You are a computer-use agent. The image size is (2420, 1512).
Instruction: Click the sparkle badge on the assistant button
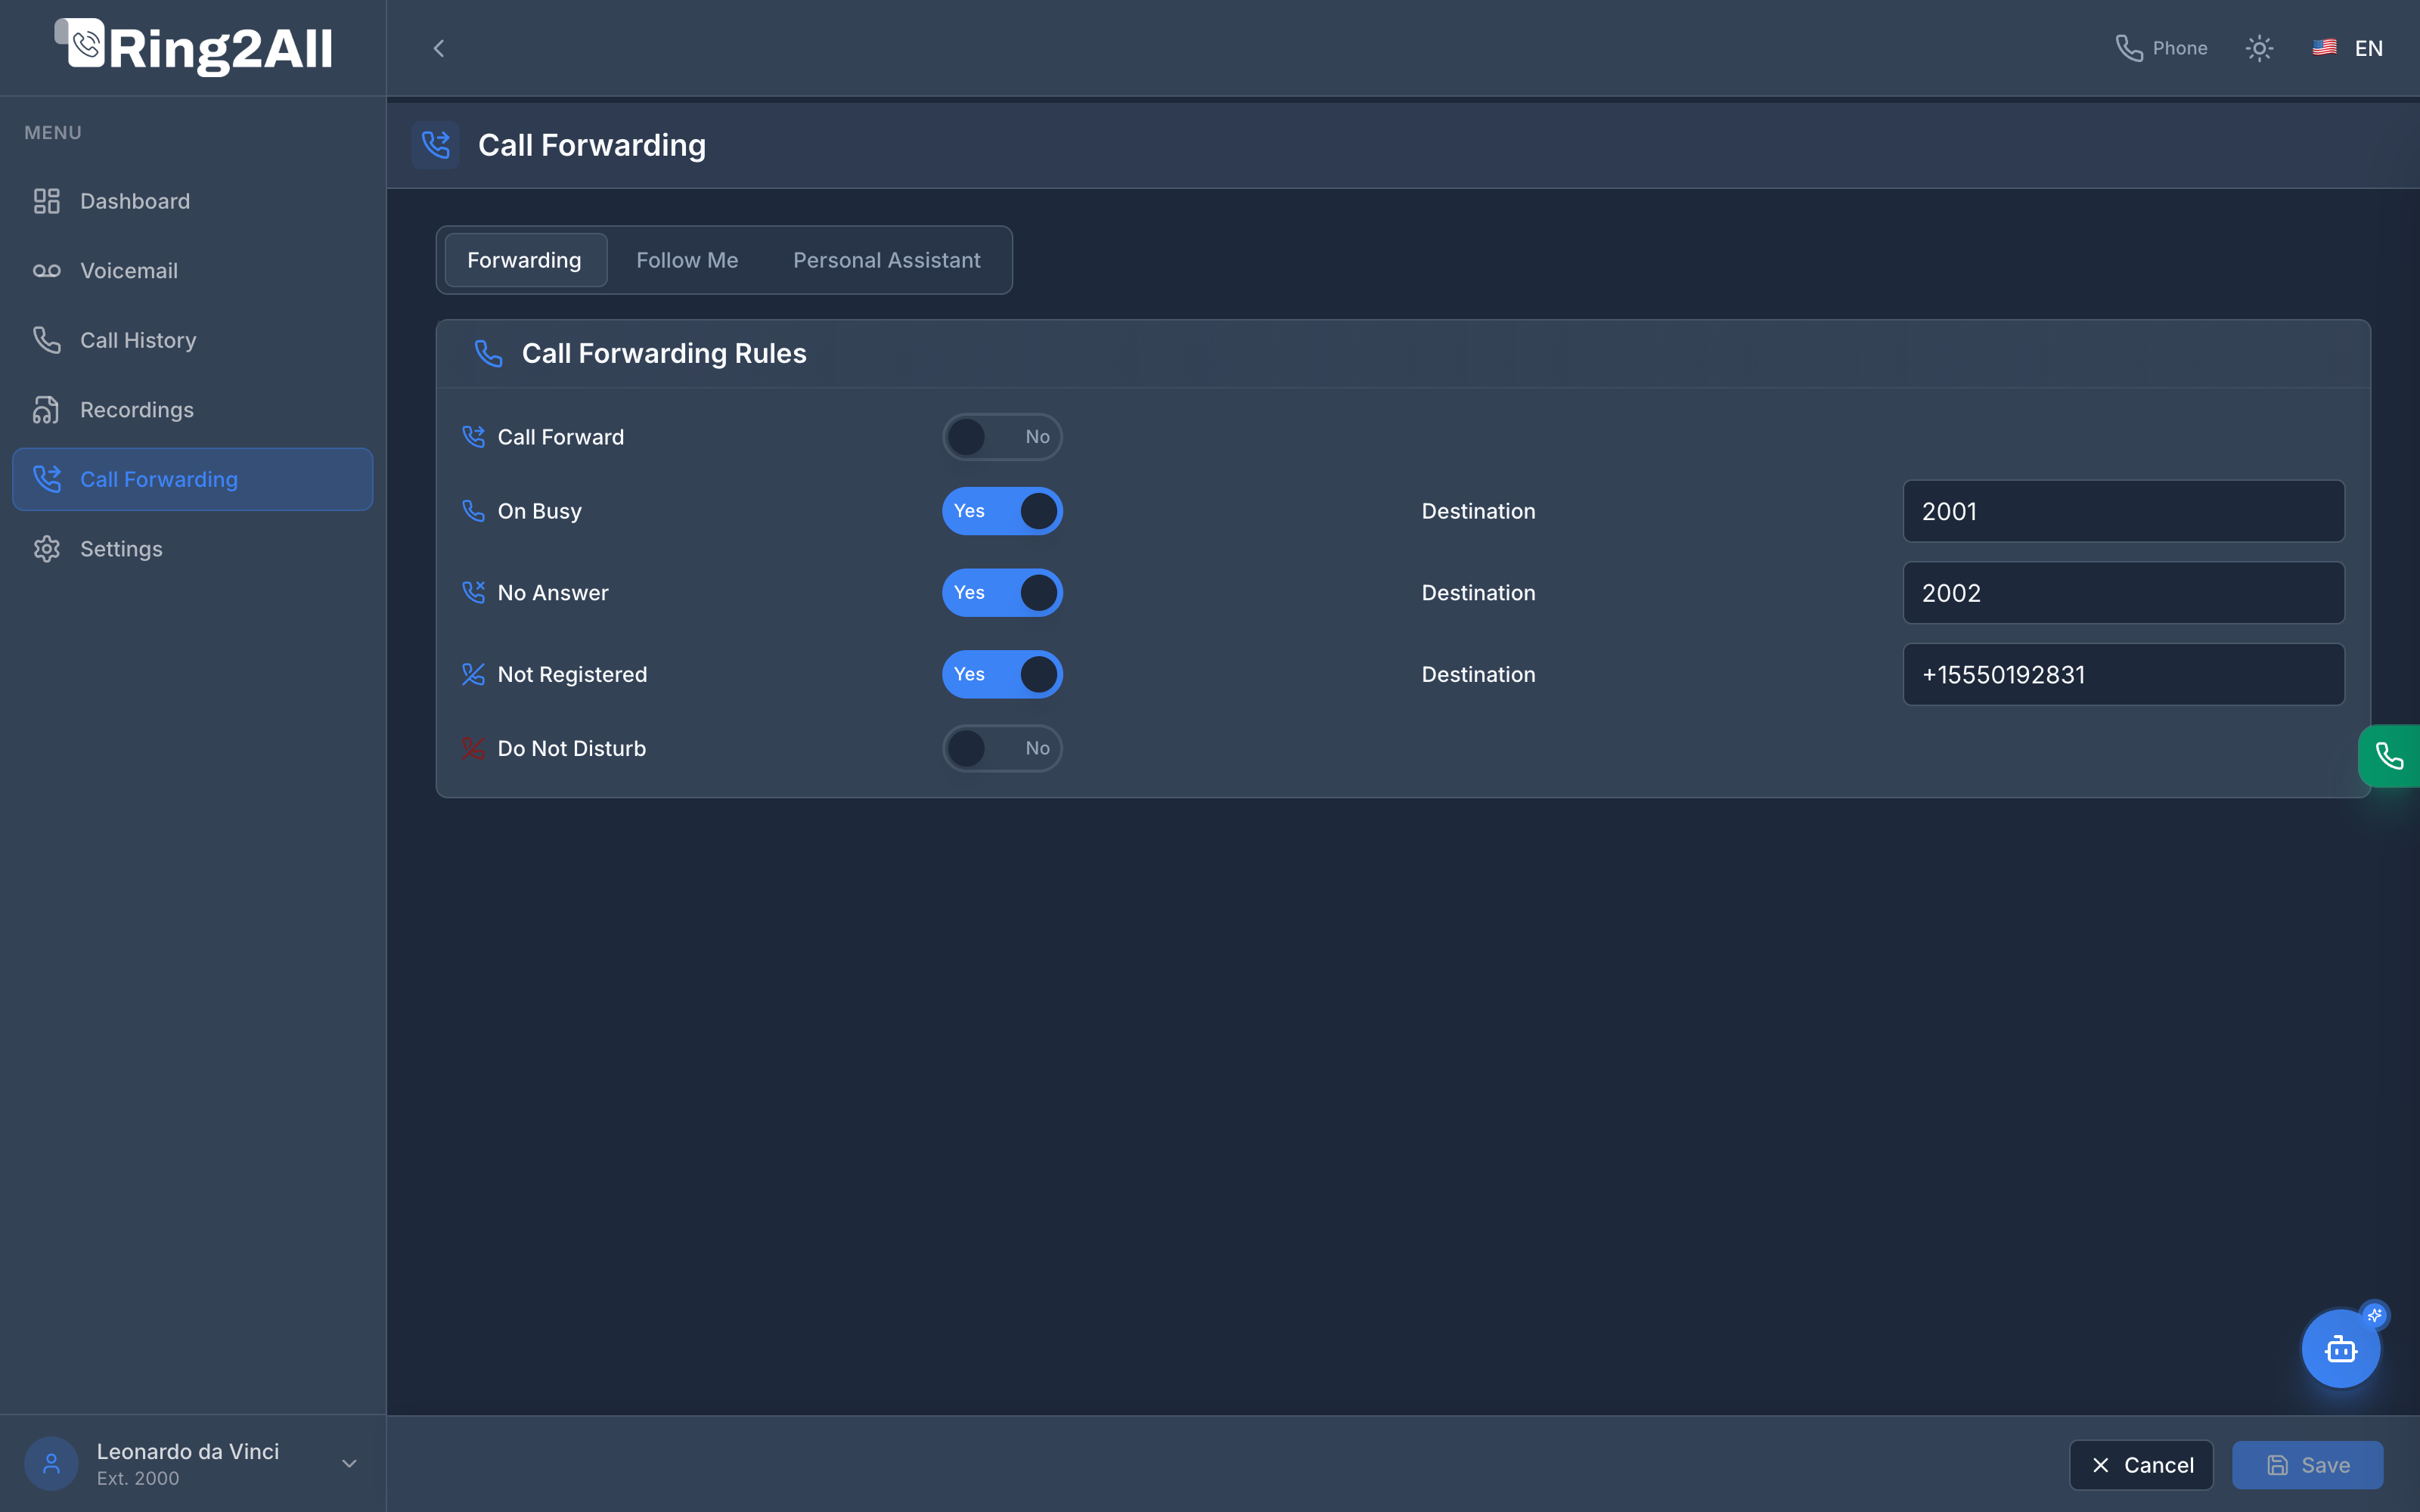click(x=2374, y=1315)
